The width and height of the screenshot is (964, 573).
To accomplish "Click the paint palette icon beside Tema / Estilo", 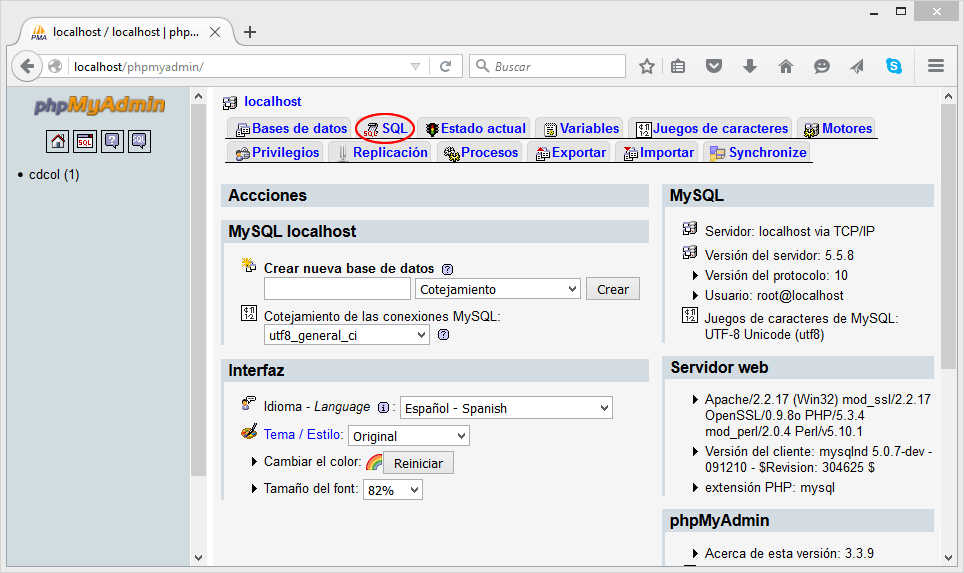I will click(x=249, y=432).
